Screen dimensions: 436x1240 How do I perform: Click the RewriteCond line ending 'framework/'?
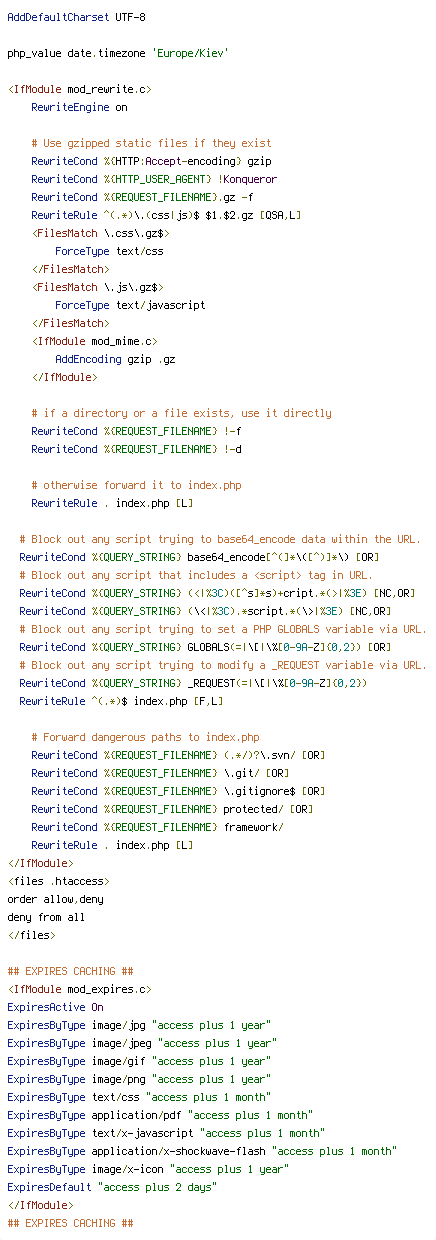tap(157, 827)
